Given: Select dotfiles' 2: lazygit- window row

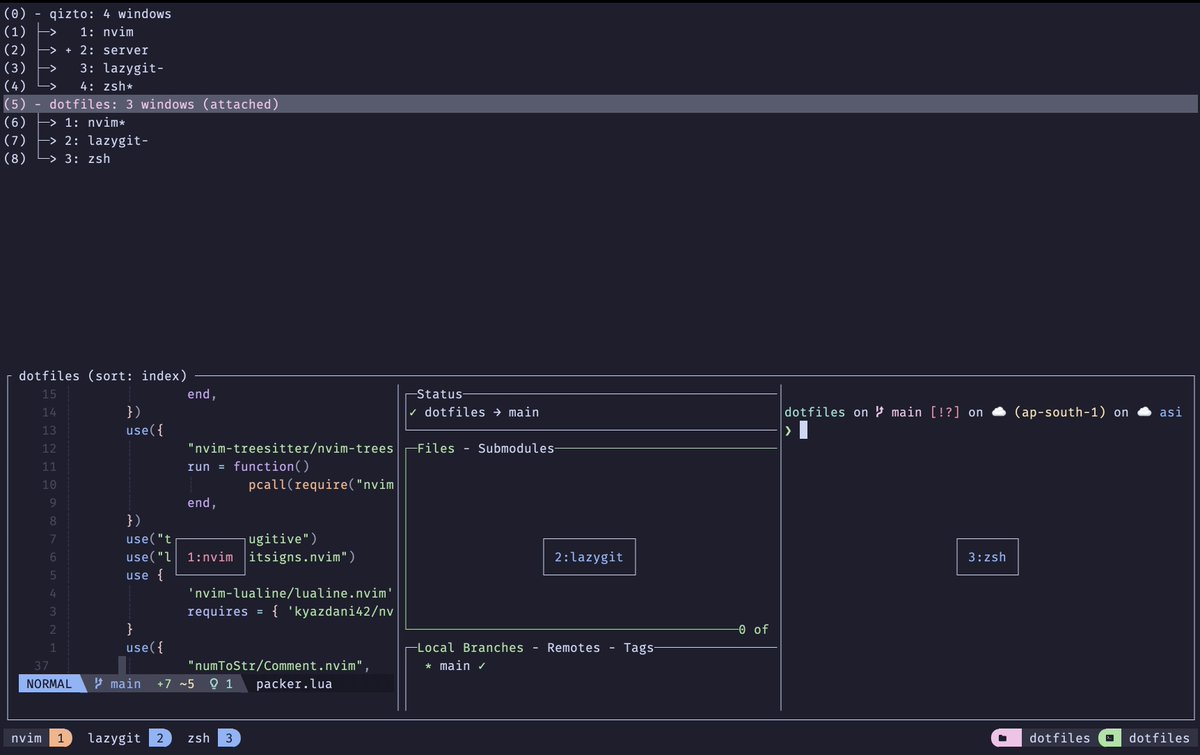Looking at the screenshot, I should (600, 140).
